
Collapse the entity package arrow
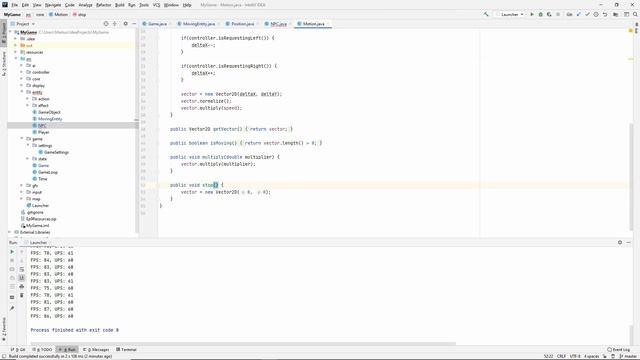coord(22,92)
